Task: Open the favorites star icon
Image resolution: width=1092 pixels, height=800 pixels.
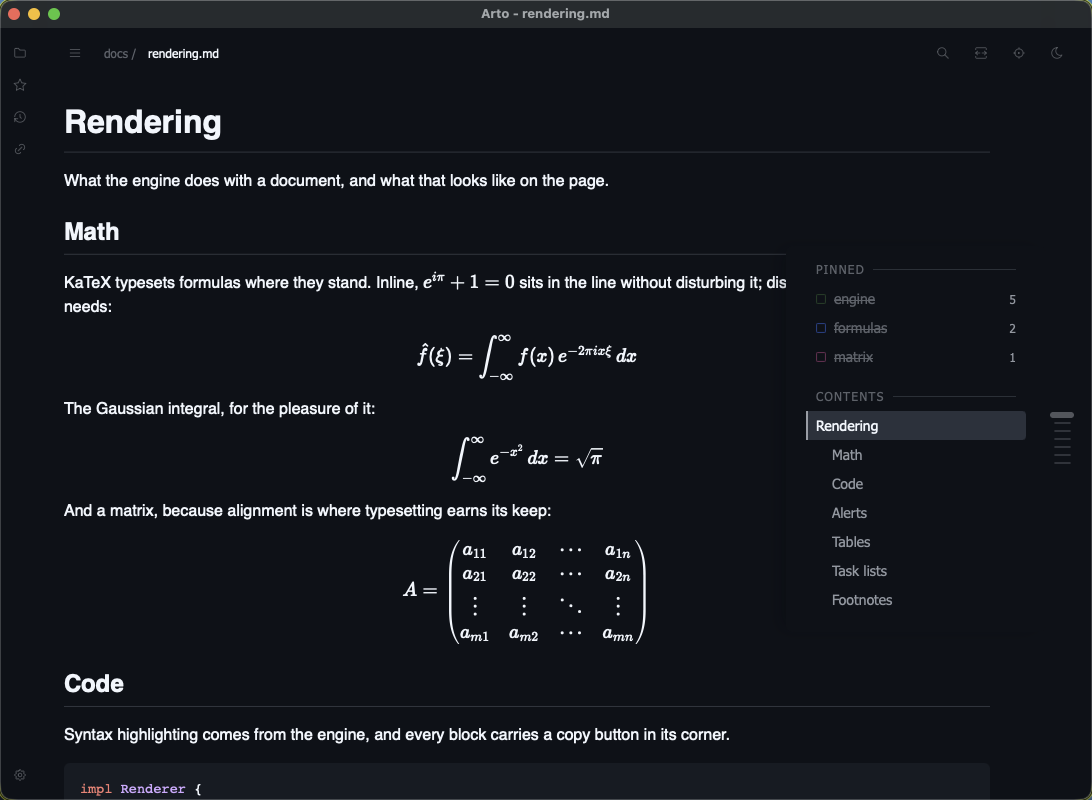Action: [x=20, y=85]
